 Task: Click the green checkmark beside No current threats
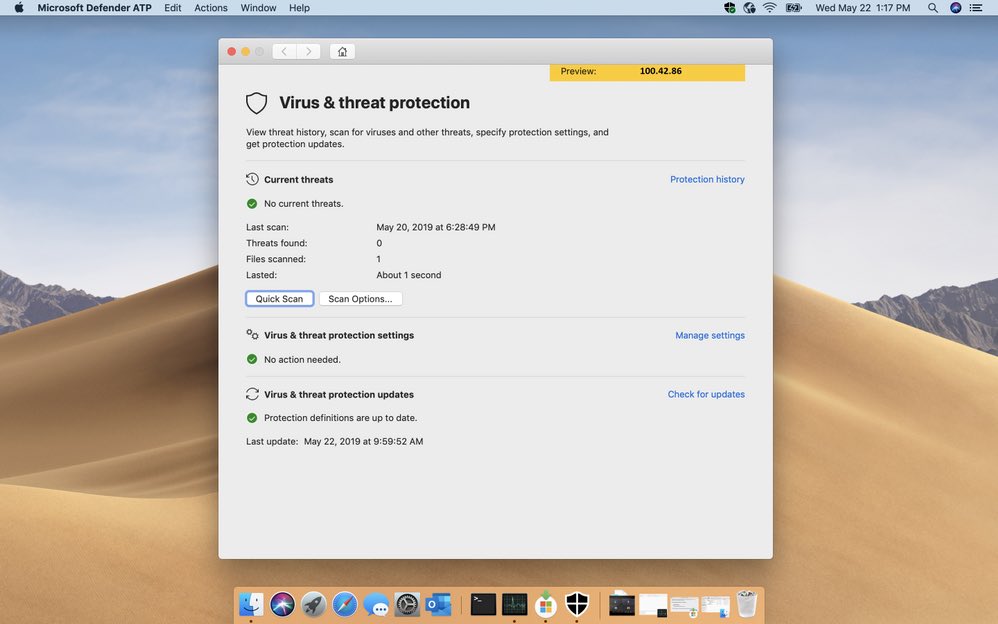tap(252, 203)
